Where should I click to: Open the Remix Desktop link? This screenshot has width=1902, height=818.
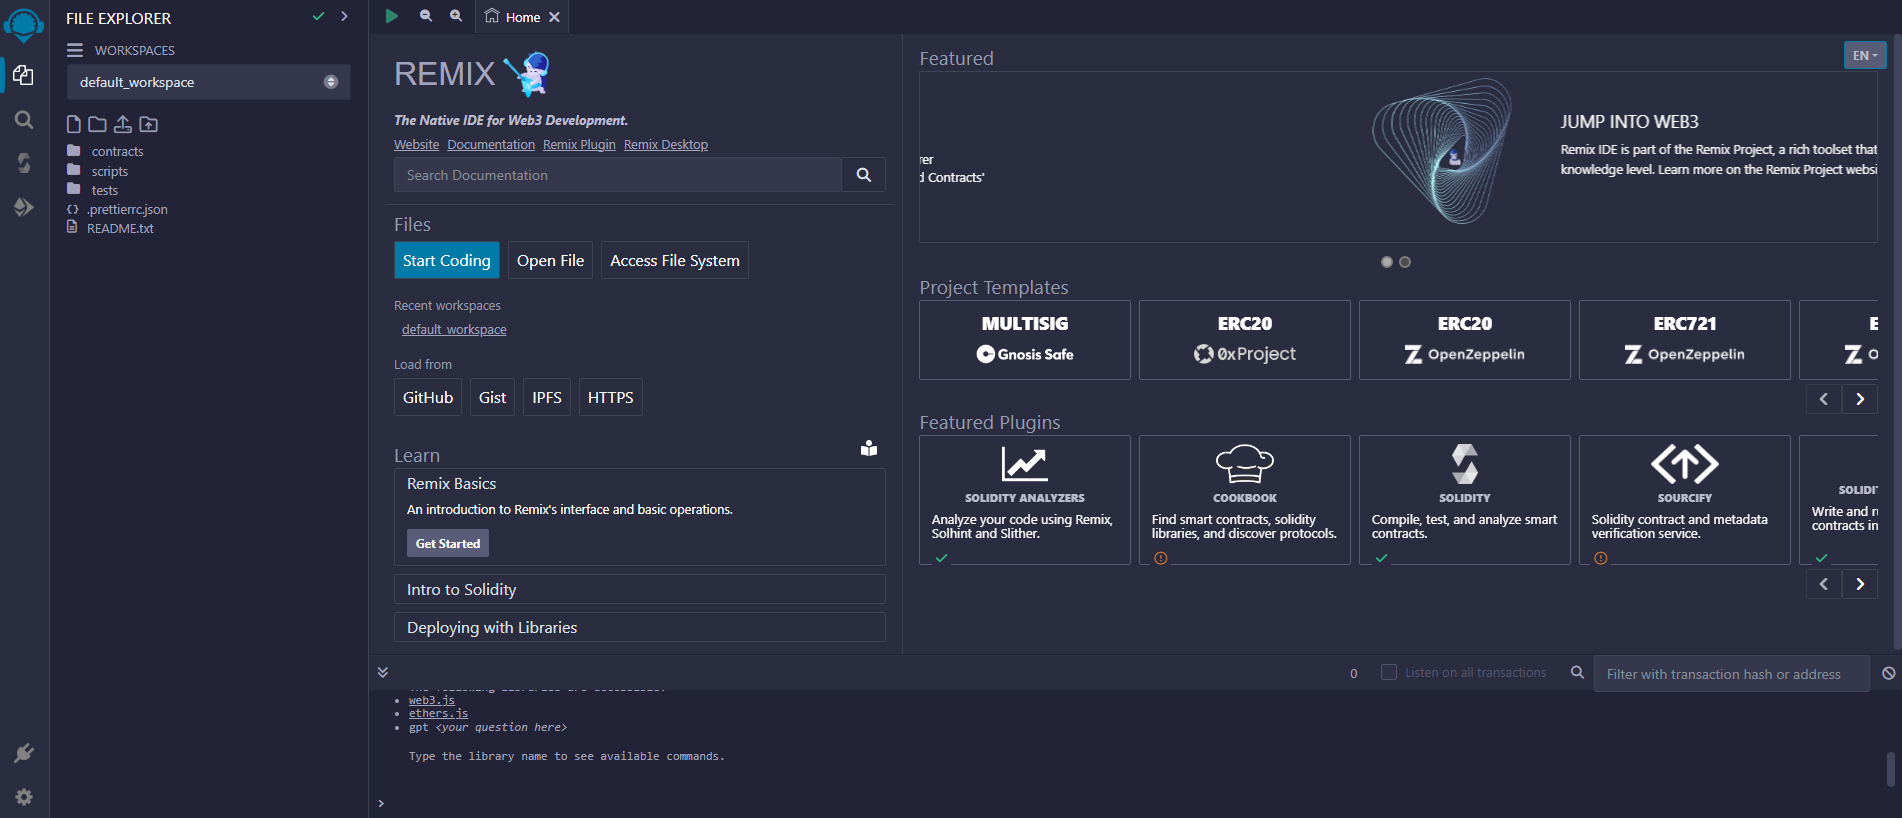click(x=666, y=145)
